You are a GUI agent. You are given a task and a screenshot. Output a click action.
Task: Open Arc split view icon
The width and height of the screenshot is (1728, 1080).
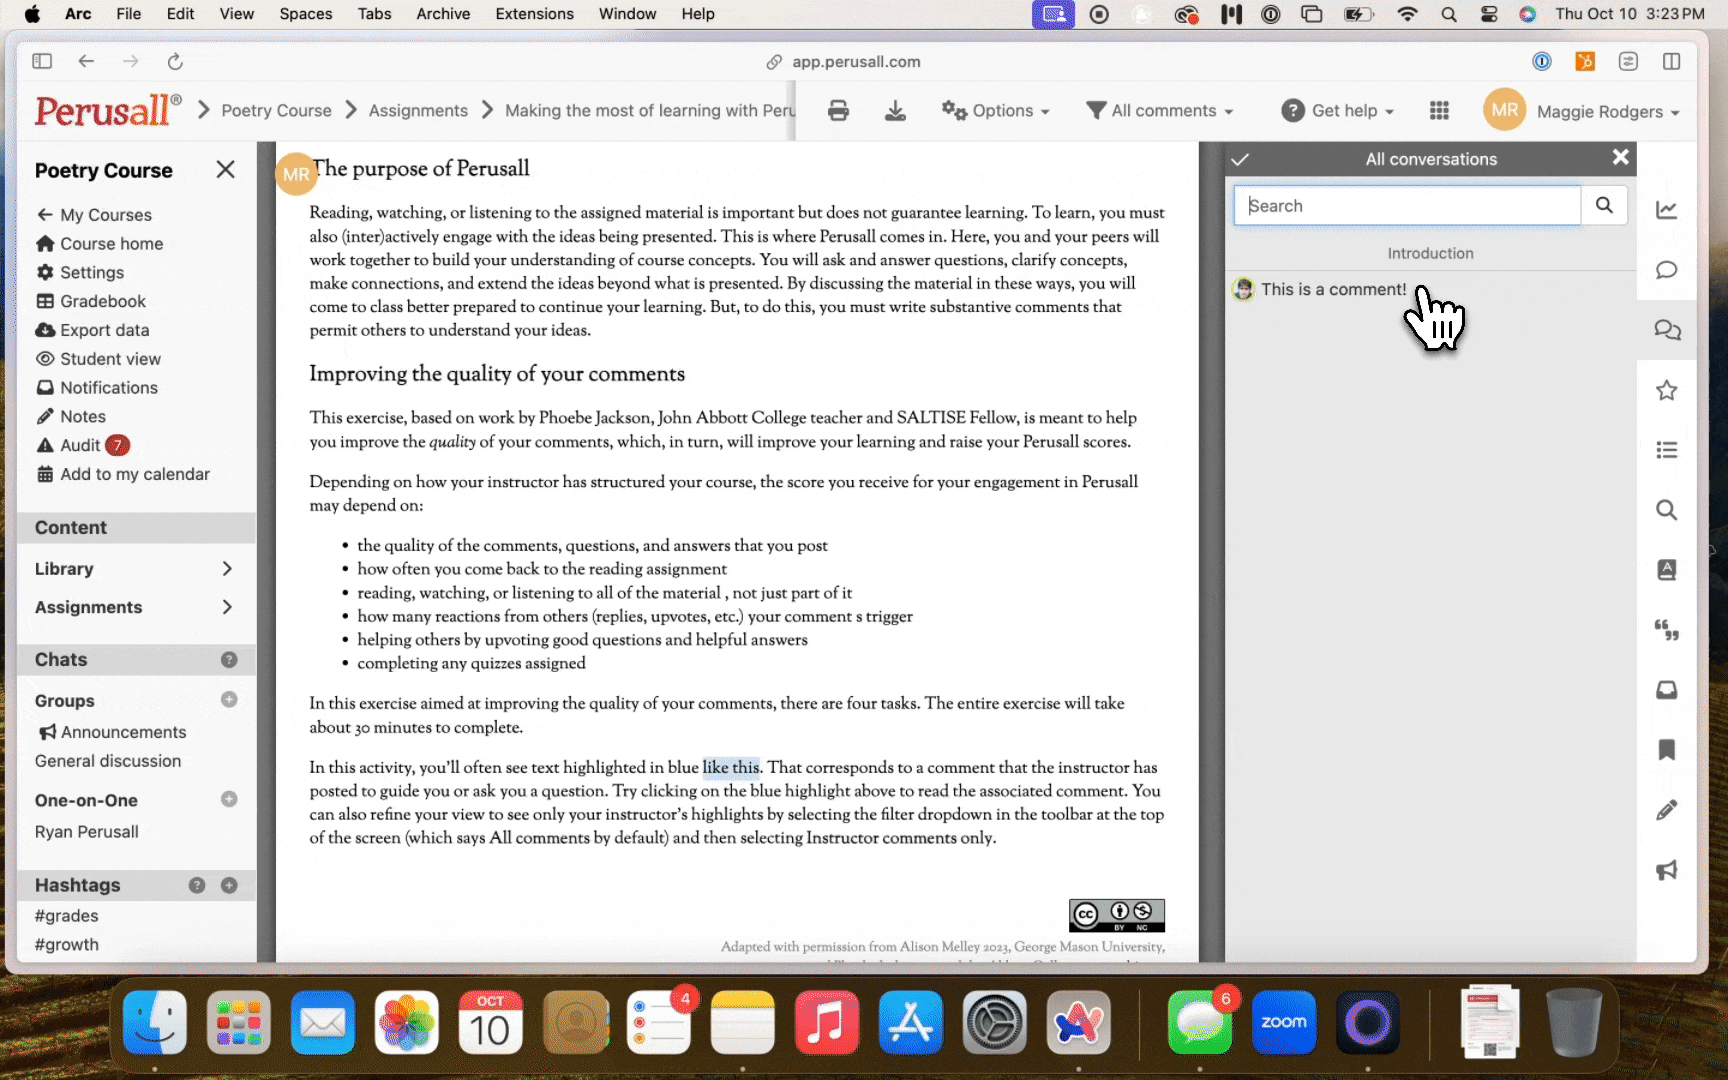pos(1671,61)
